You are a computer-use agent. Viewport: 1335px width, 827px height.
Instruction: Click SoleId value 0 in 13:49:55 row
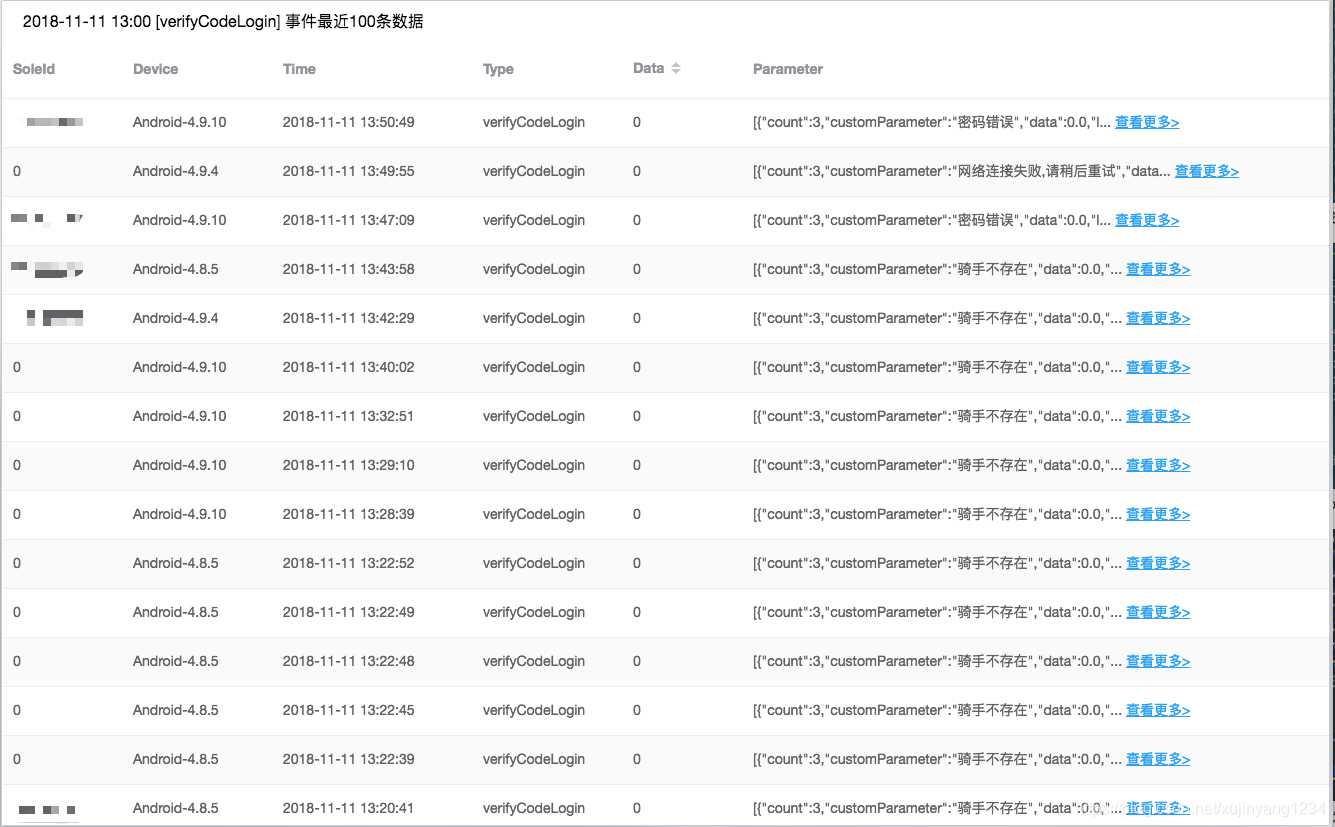17,171
